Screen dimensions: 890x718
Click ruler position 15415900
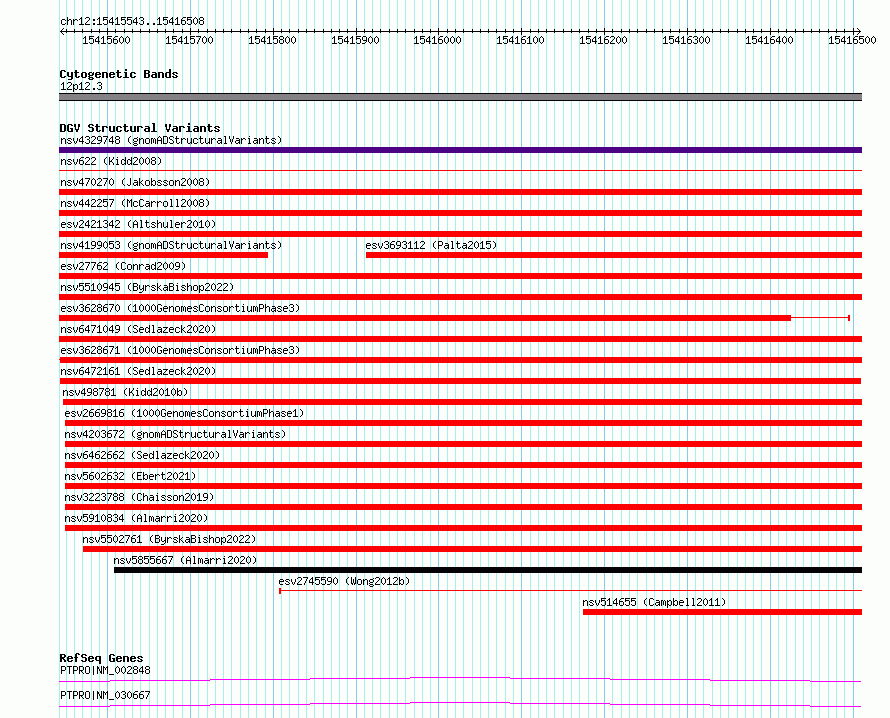[x=355, y=40]
